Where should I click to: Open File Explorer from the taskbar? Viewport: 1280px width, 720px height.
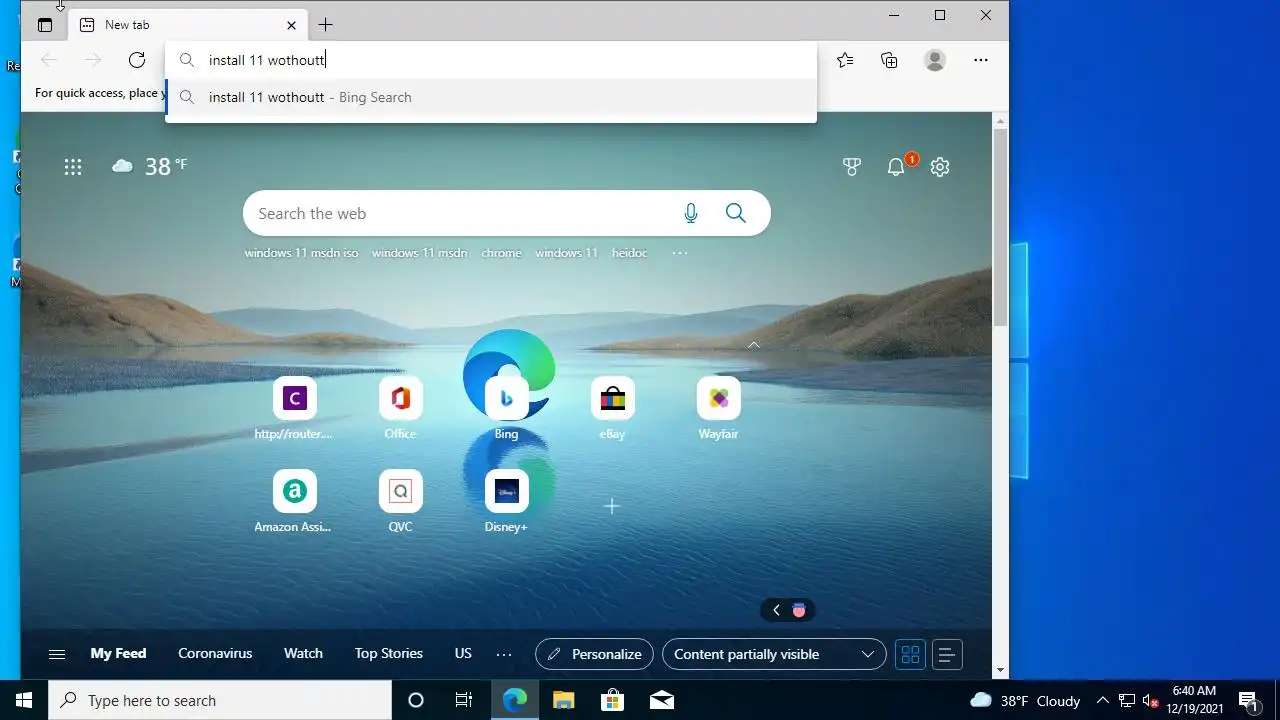pos(563,700)
